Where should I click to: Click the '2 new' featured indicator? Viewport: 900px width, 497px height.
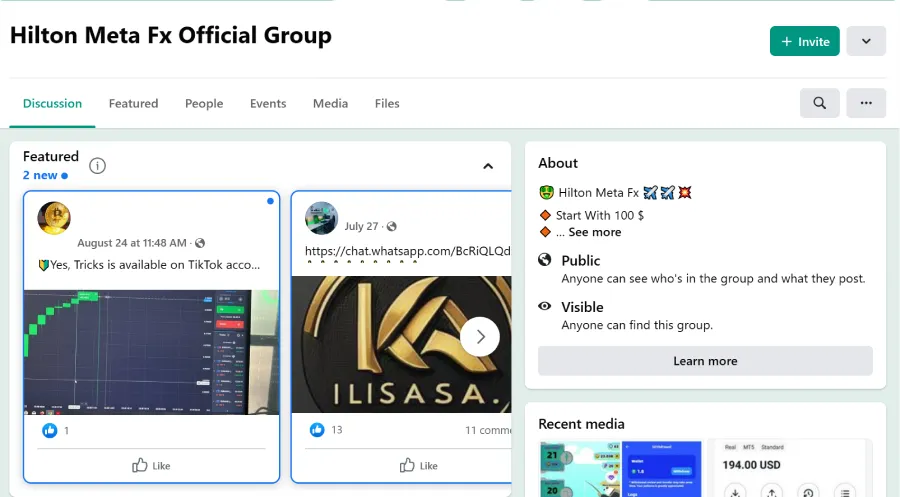[x=45, y=175]
